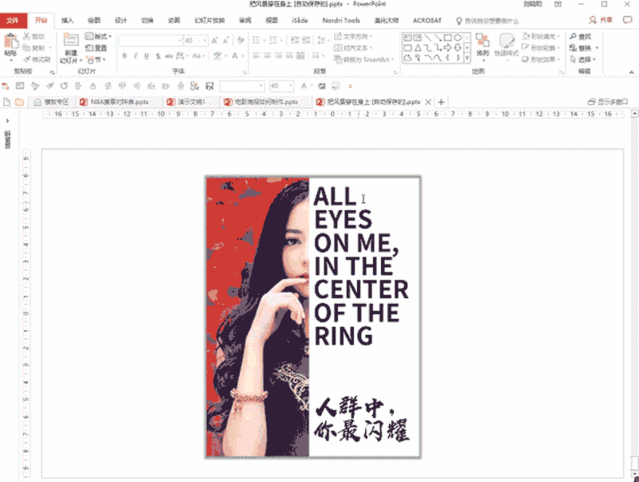Toggle Italic formatting
The height and width of the screenshot is (482, 639).
click(x=135, y=56)
